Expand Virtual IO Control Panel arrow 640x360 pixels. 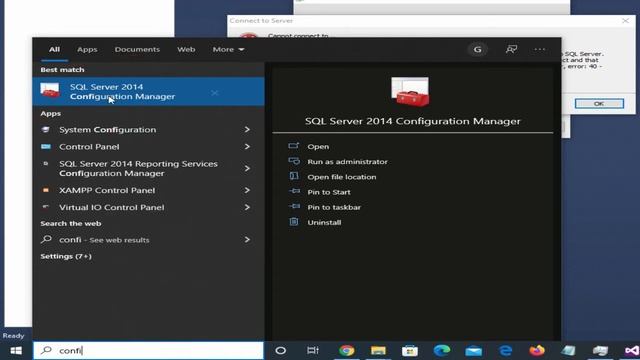click(247, 207)
